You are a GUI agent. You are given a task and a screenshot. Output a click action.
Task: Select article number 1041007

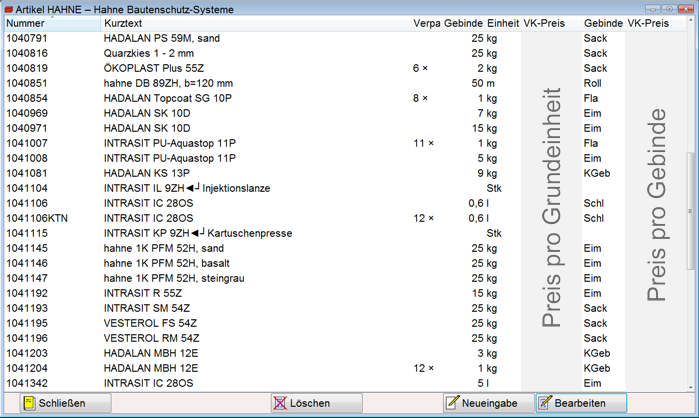[345, 143]
